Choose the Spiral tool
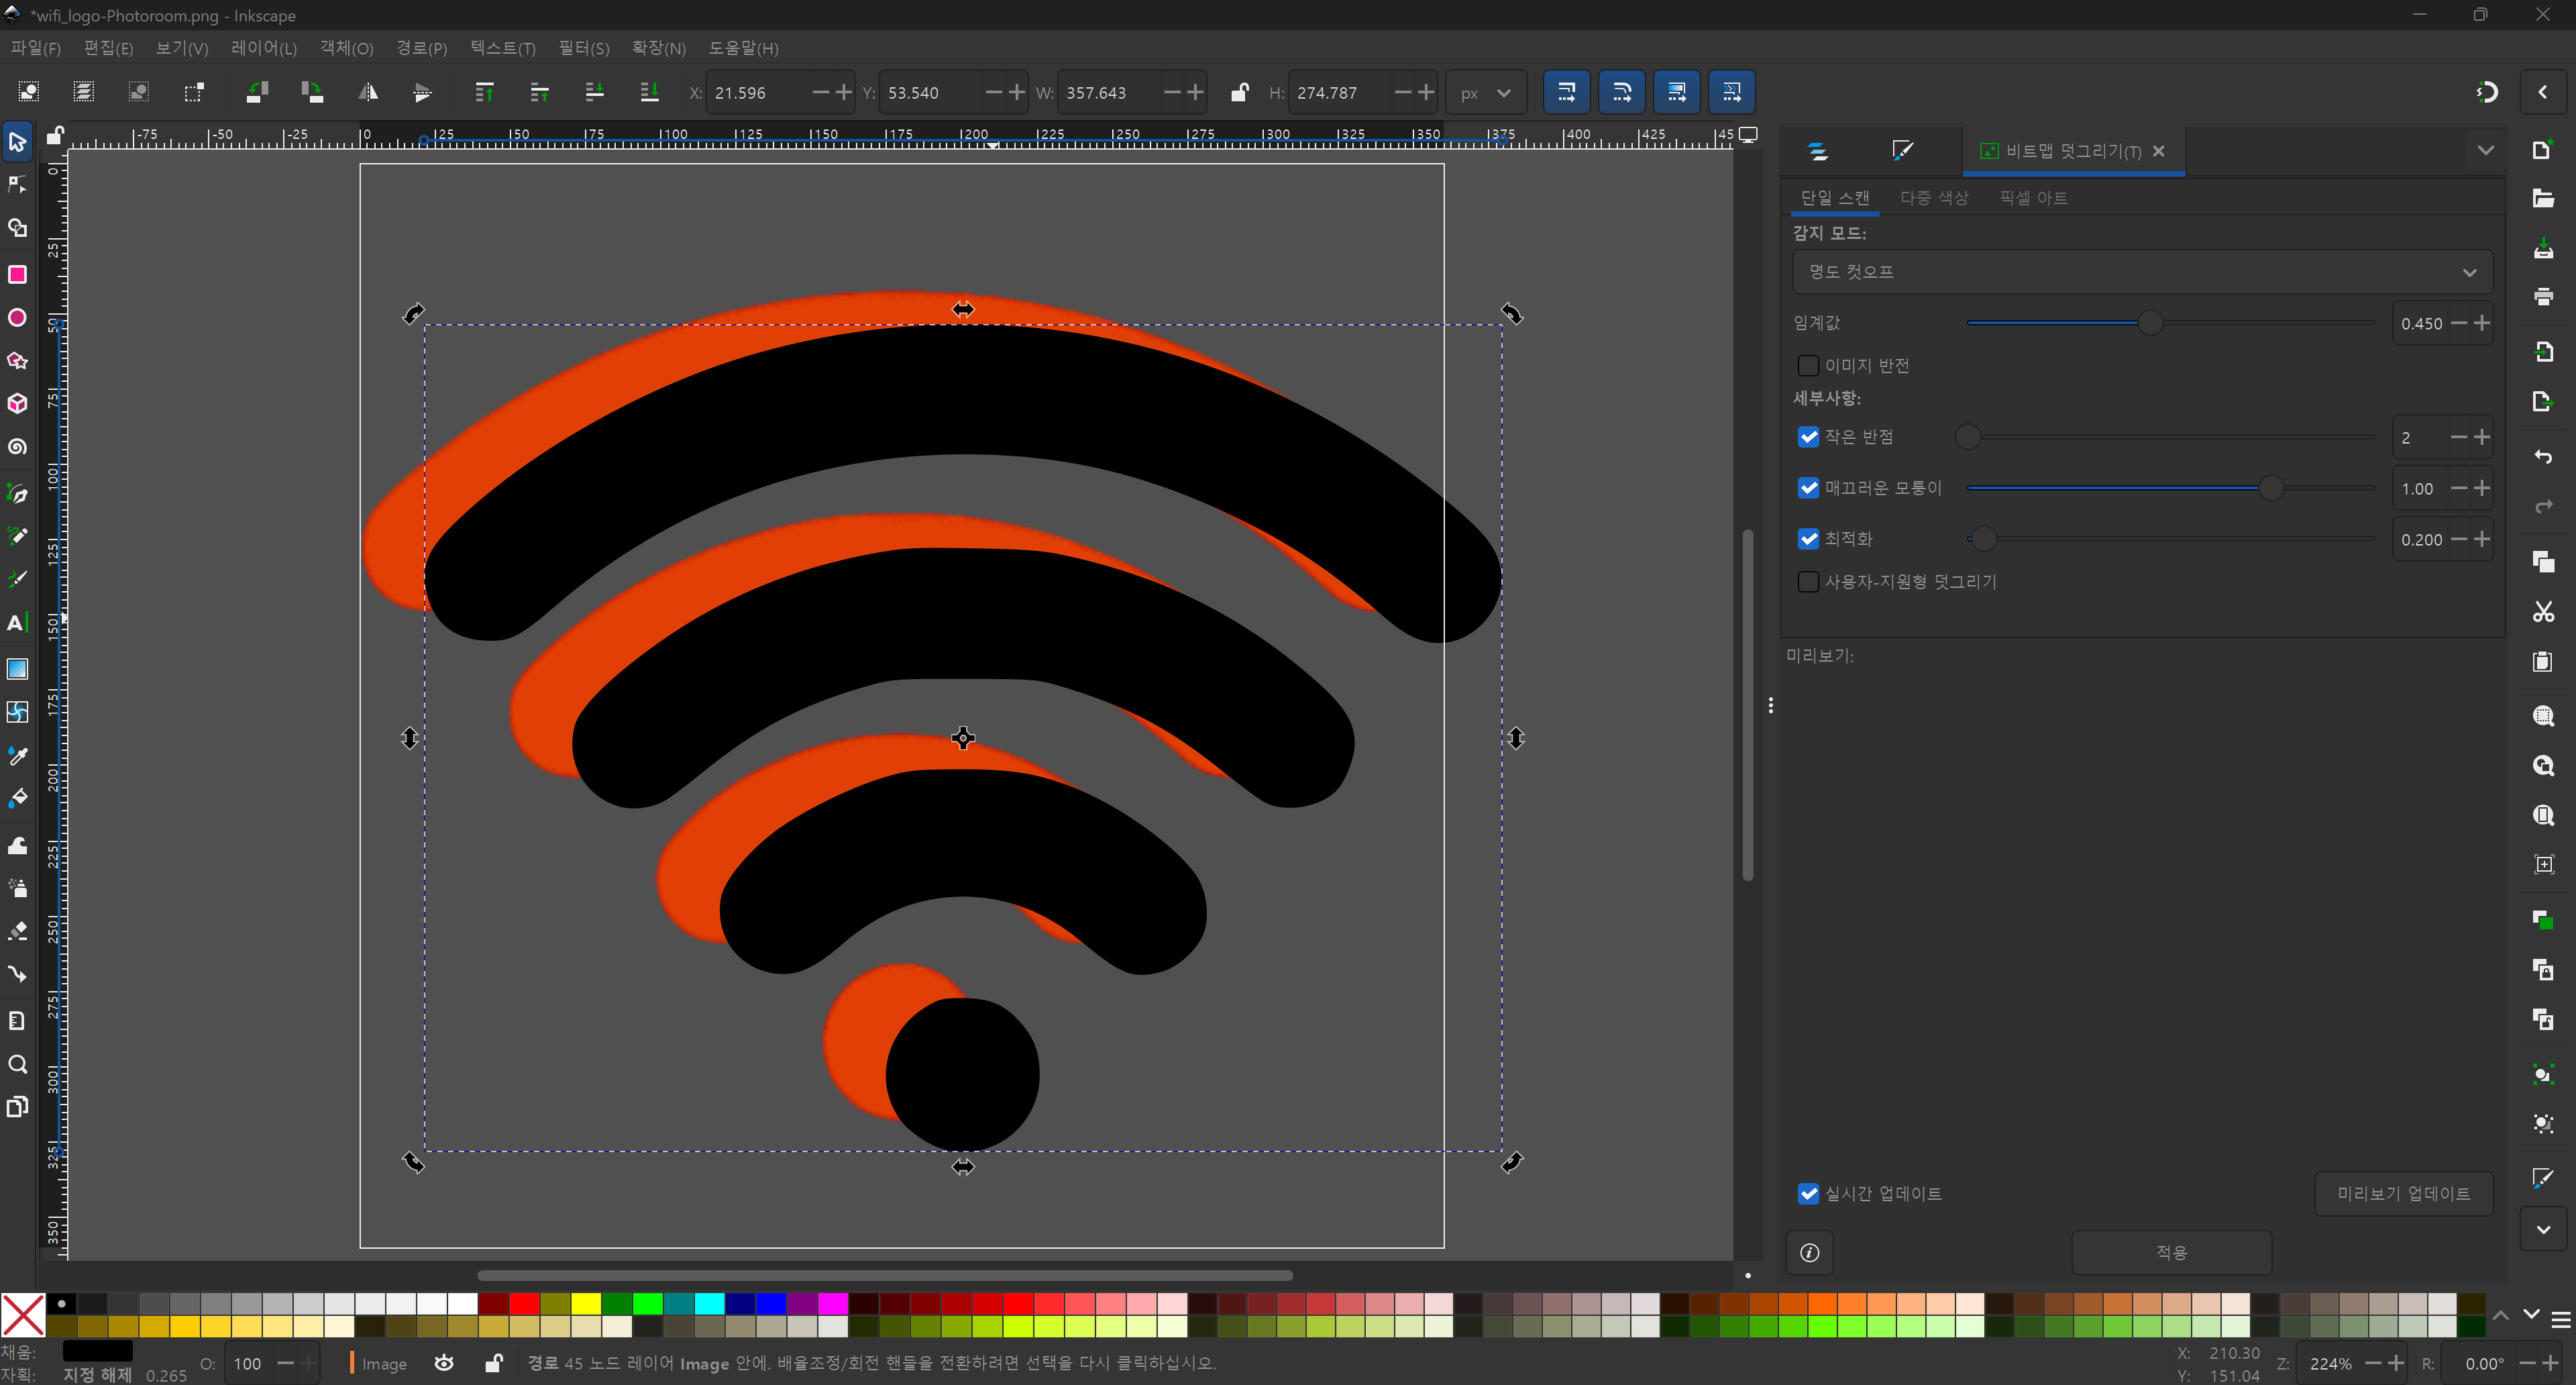The image size is (2576, 1385). 17,447
